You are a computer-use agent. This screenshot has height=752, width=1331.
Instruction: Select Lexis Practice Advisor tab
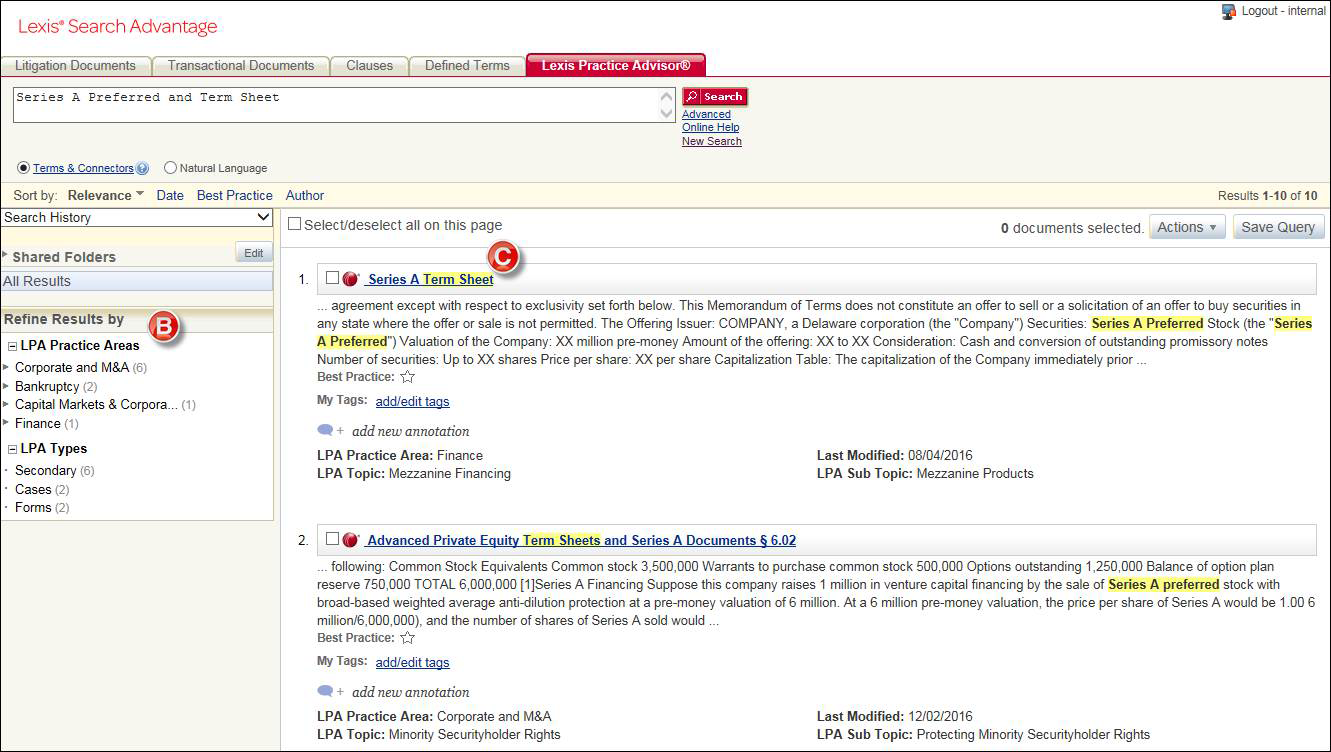tap(616, 65)
